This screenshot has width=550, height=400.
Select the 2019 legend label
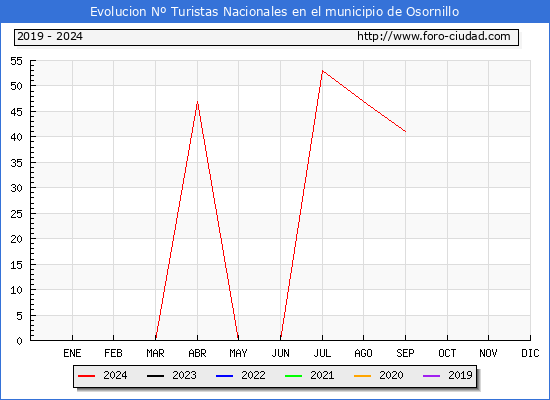coord(460,375)
